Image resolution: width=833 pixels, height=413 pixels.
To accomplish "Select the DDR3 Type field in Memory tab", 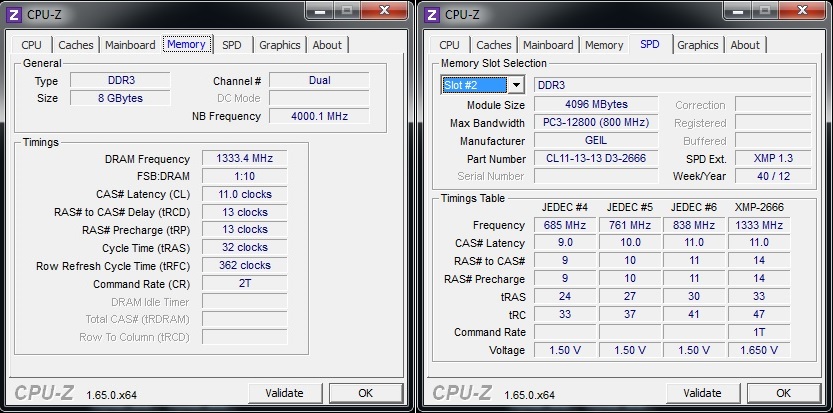I will tap(121, 80).
